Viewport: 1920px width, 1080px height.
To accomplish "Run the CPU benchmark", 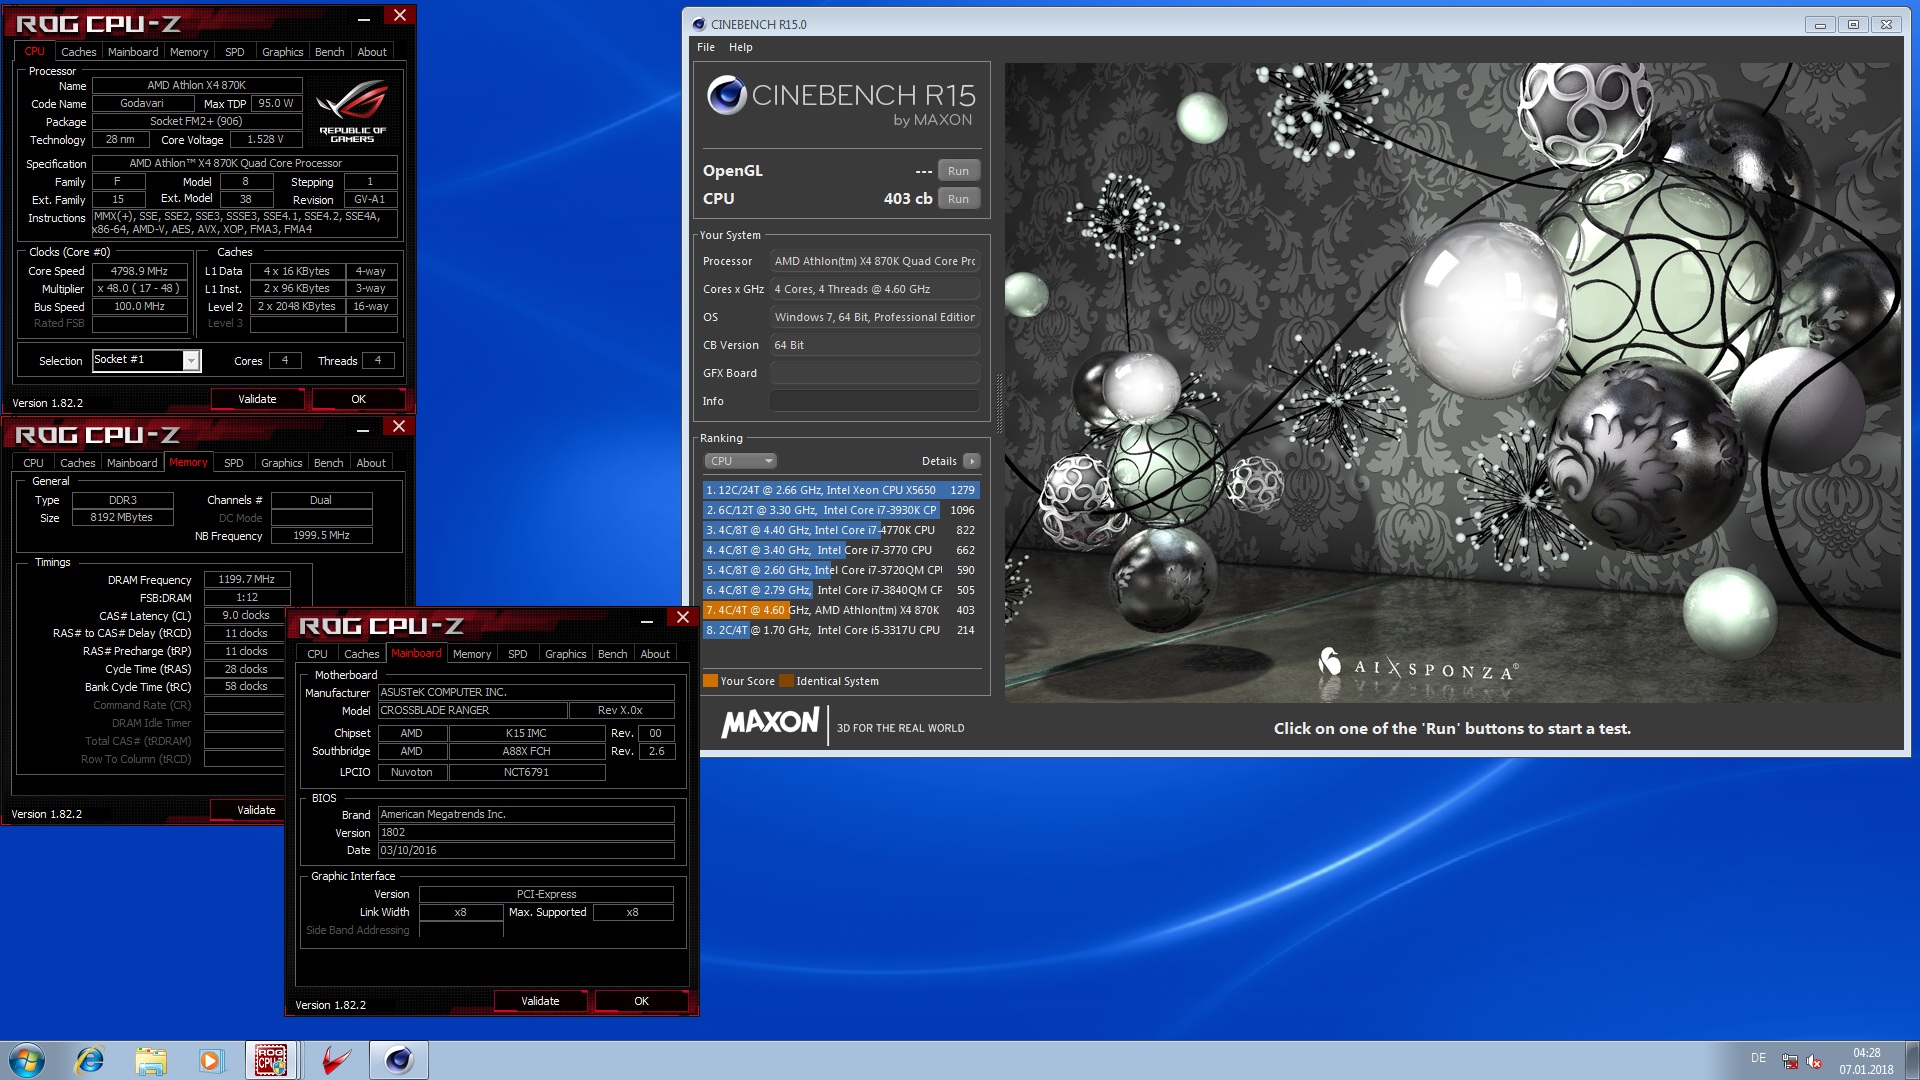I will [x=958, y=199].
